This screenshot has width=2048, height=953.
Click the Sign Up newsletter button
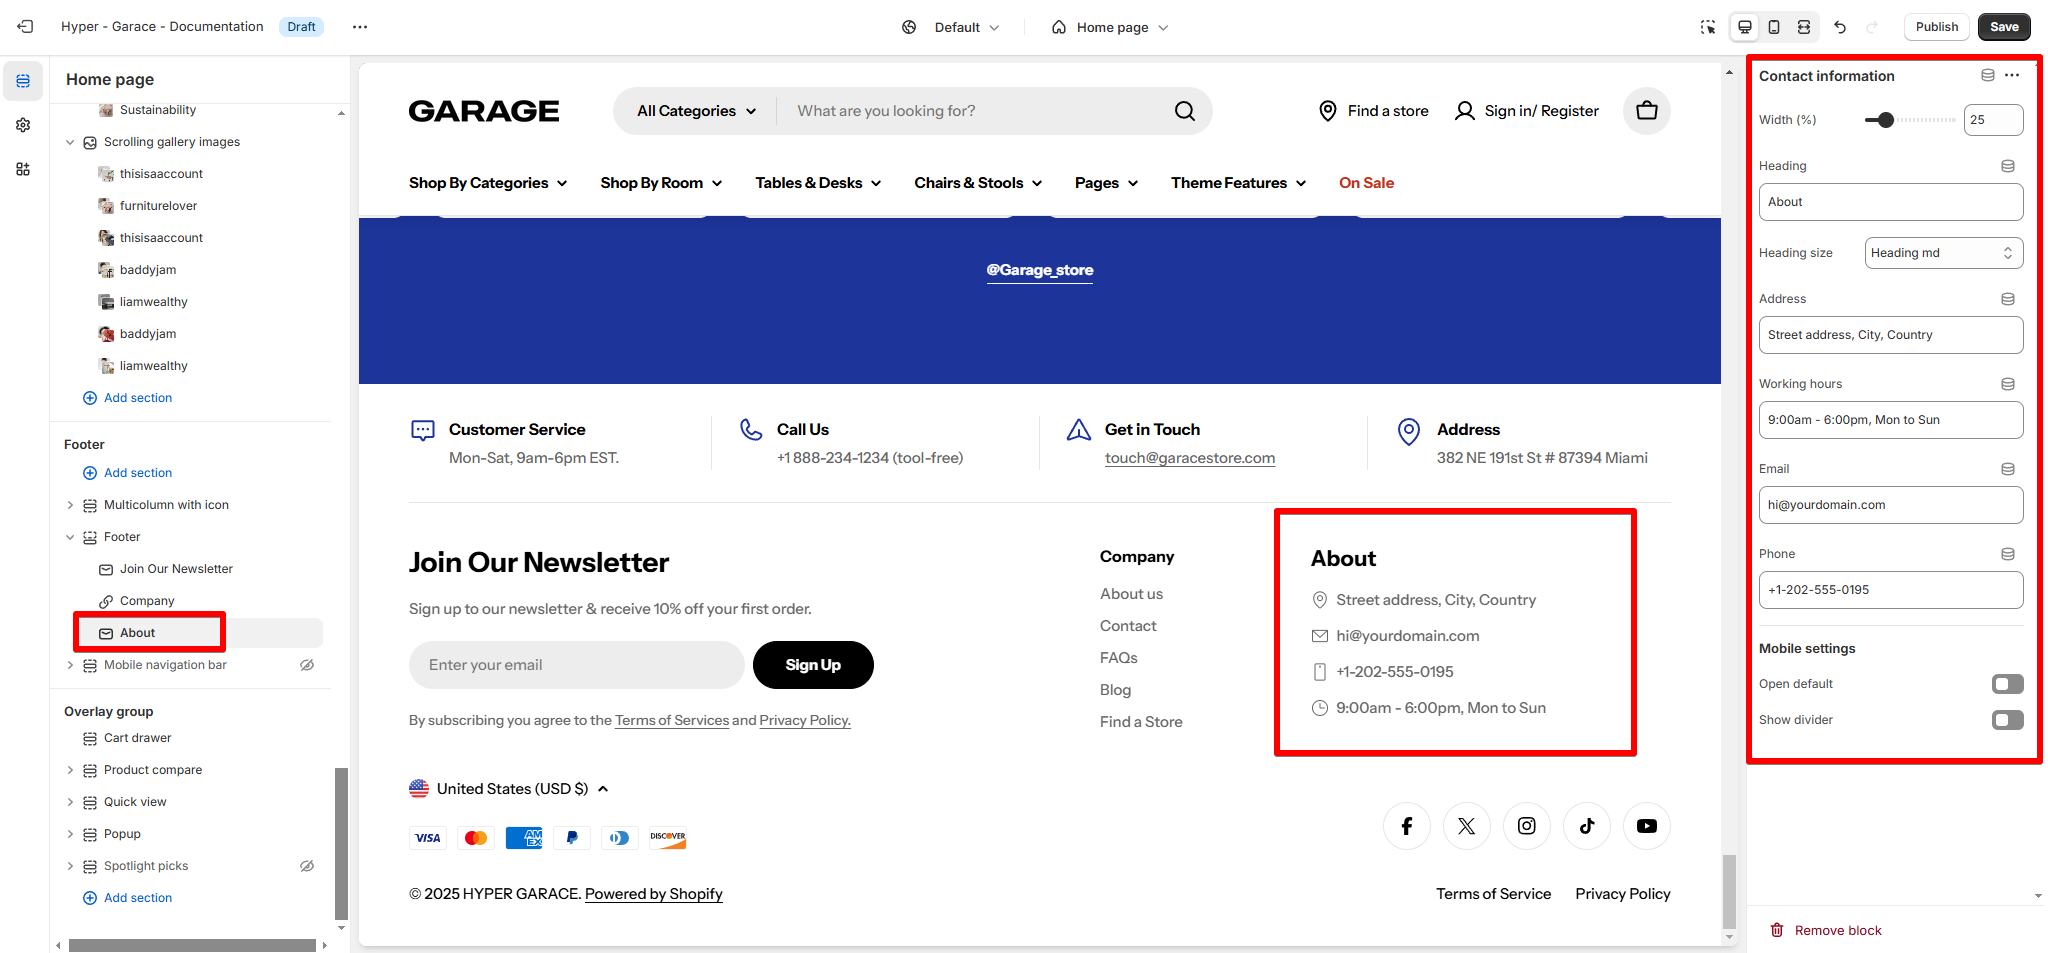pos(813,665)
